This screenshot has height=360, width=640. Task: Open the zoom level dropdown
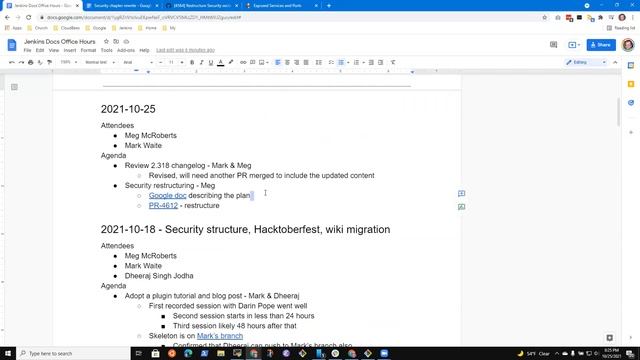tap(69, 62)
